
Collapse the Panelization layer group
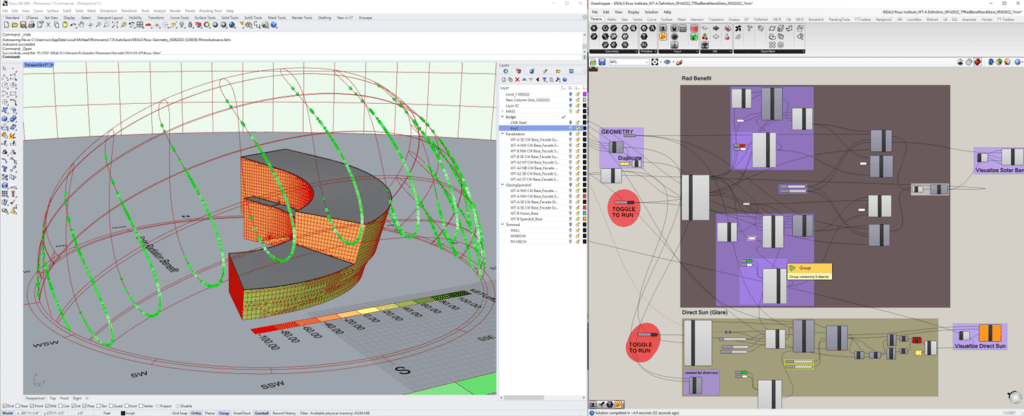coord(502,134)
